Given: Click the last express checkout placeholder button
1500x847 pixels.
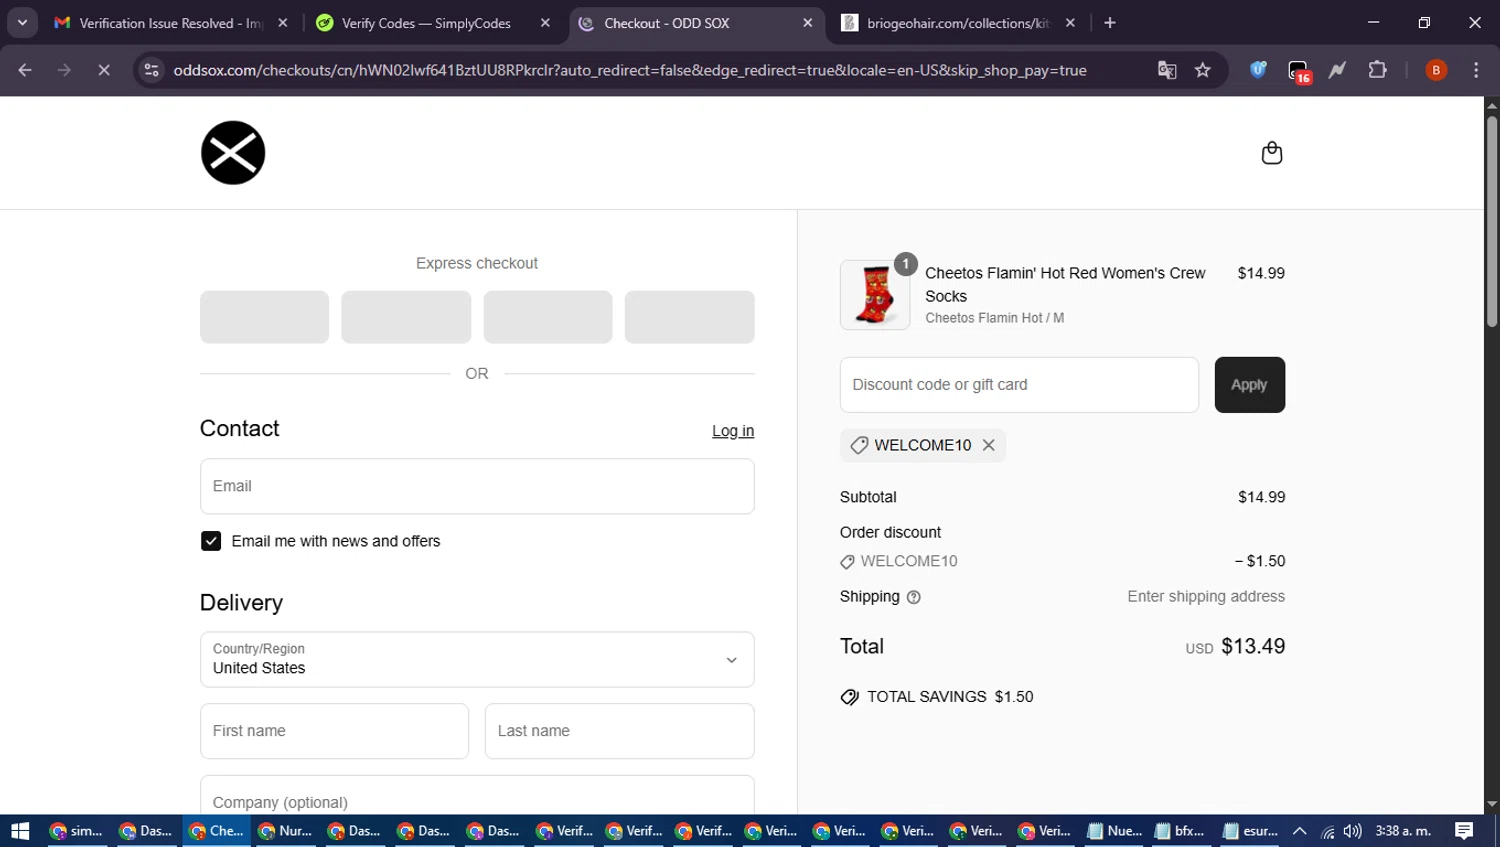Looking at the screenshot, I should 689,317.
